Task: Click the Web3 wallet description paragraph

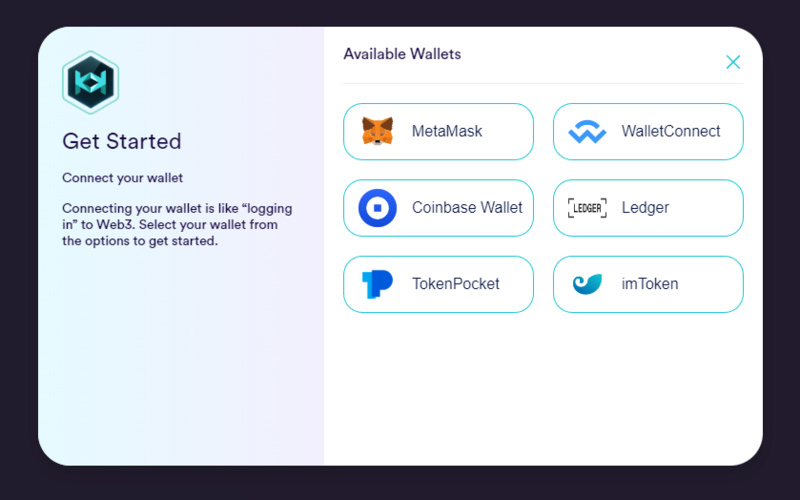Action: pos(177,224)
